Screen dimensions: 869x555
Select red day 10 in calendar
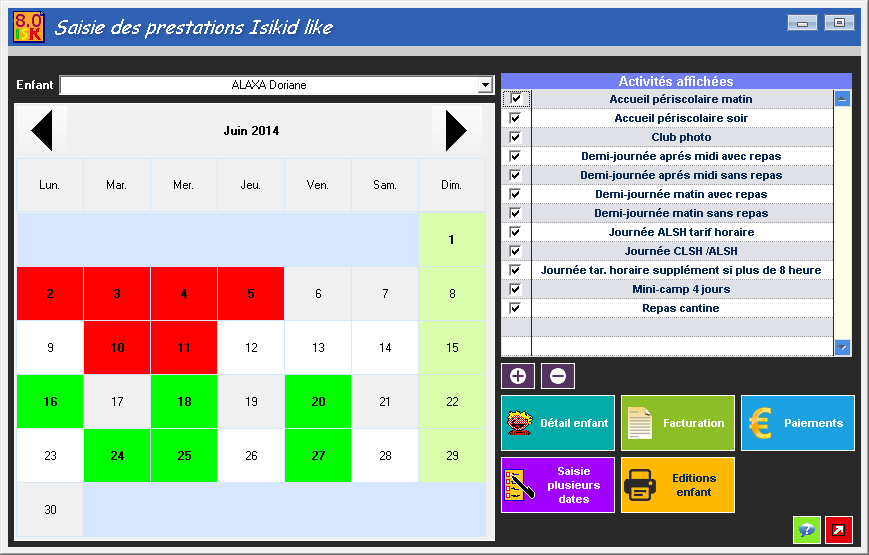click(x=117, y=348)
